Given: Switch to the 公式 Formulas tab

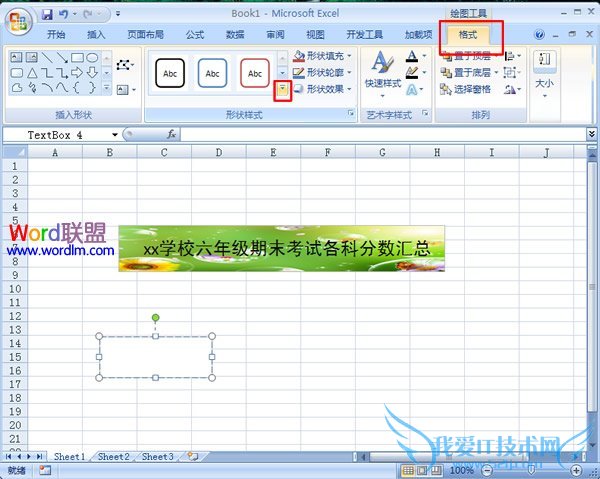Looking at the screenshot, I should click(195, 35).
